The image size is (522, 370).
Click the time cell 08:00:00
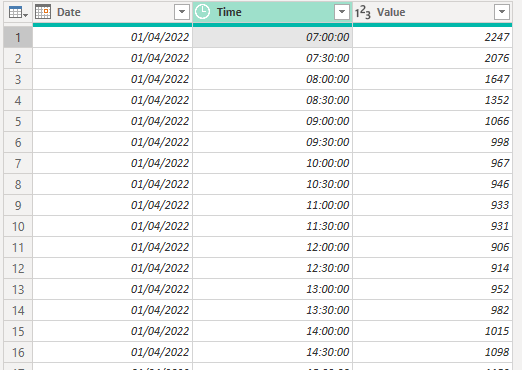(x=272, y=79)
